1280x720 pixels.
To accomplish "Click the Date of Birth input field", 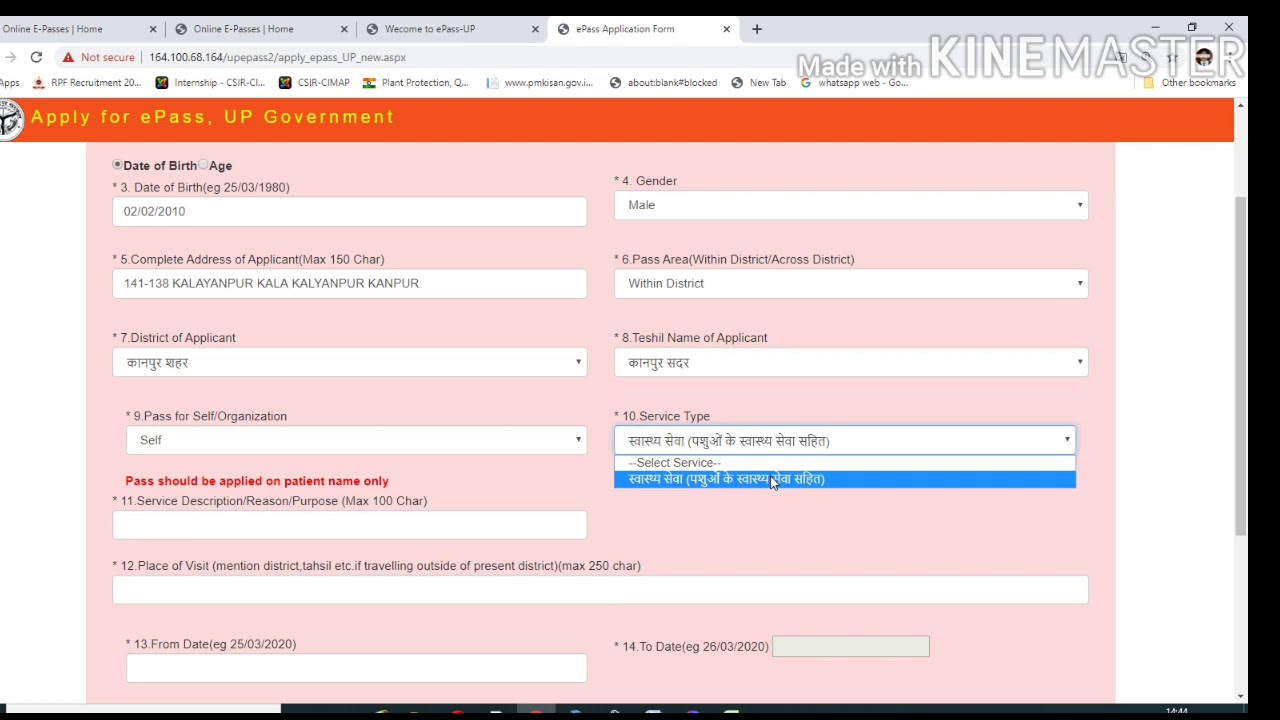I will [x=350, y=211].
